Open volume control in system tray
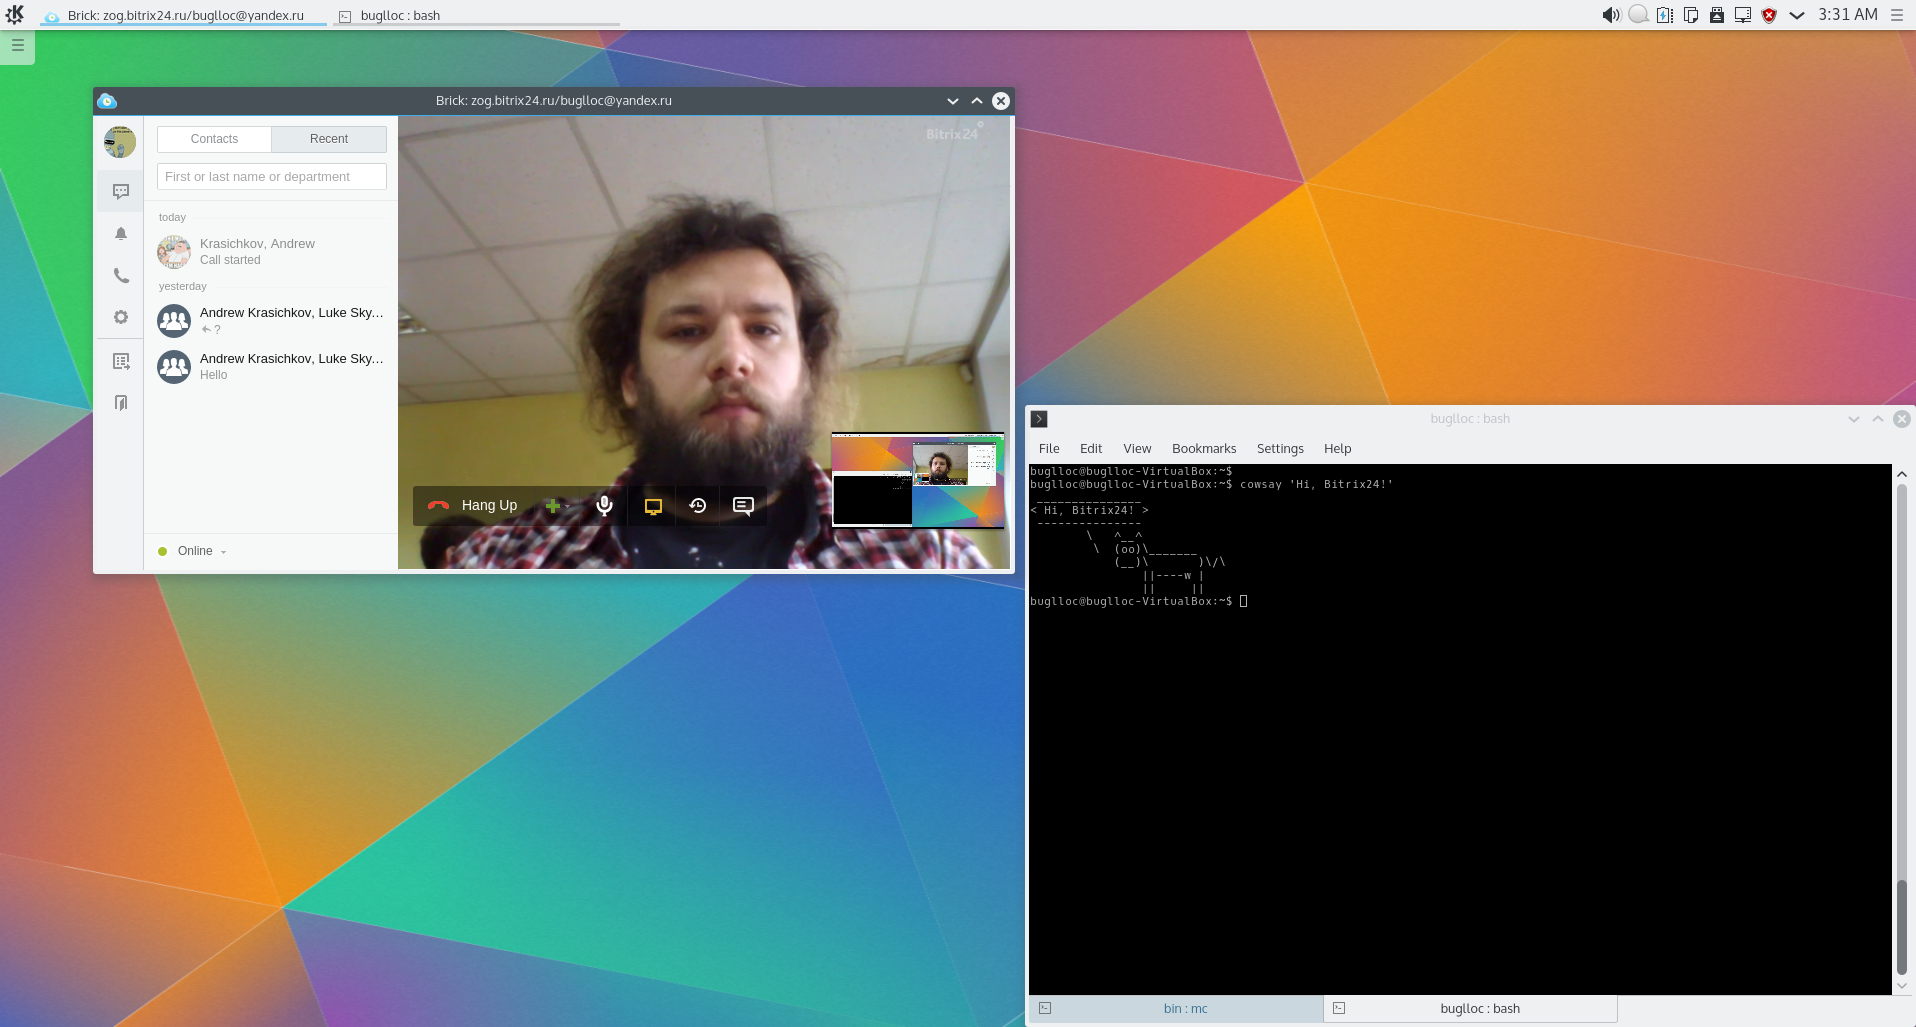Viewport: 1916px width, 1027px height. coord(1610,15)
